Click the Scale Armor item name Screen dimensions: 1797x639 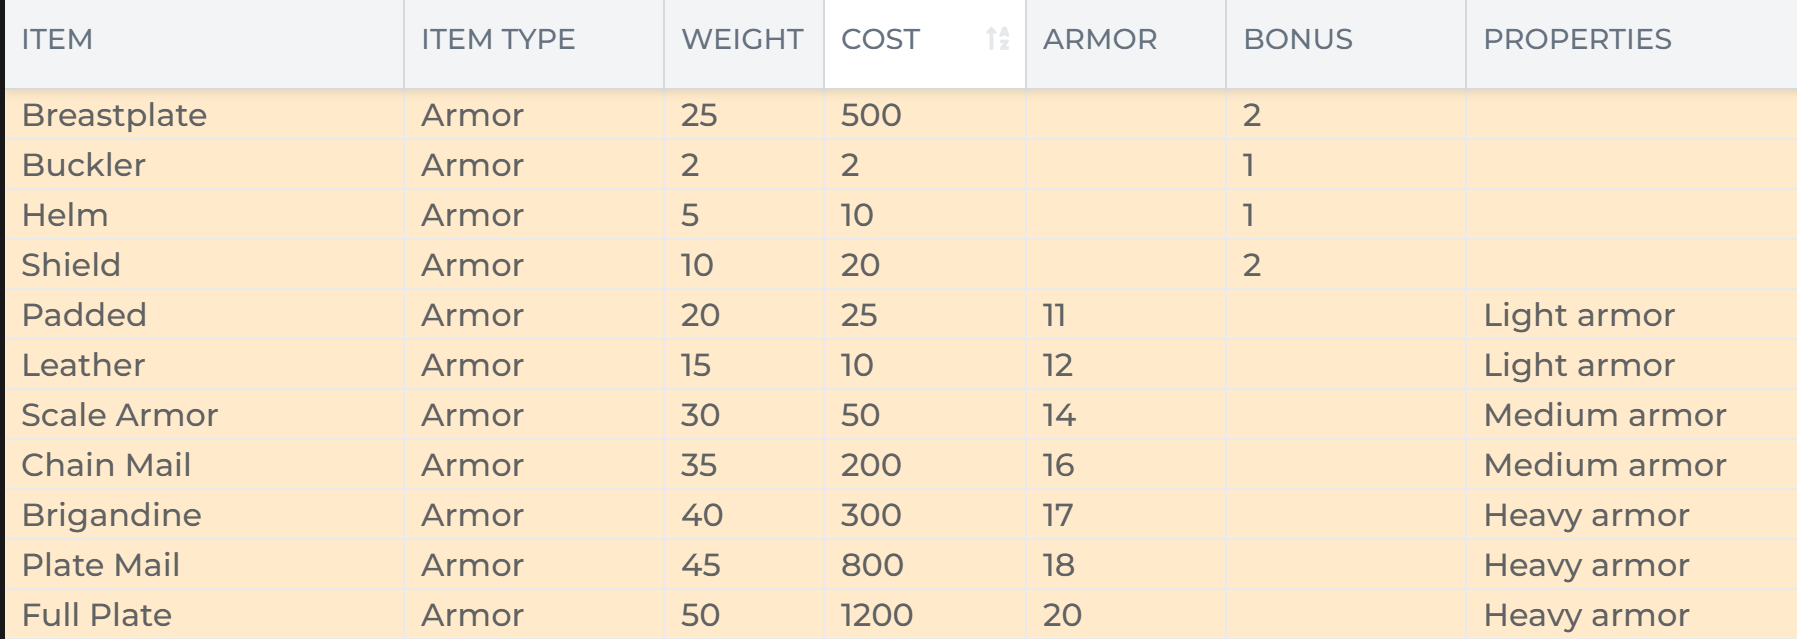point(120,415)
